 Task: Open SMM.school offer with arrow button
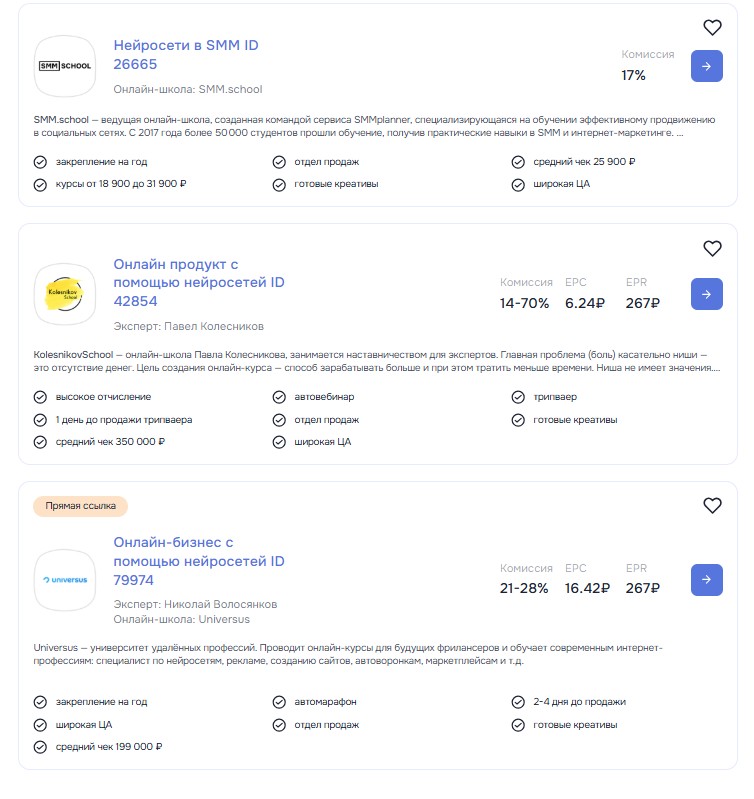706,66
